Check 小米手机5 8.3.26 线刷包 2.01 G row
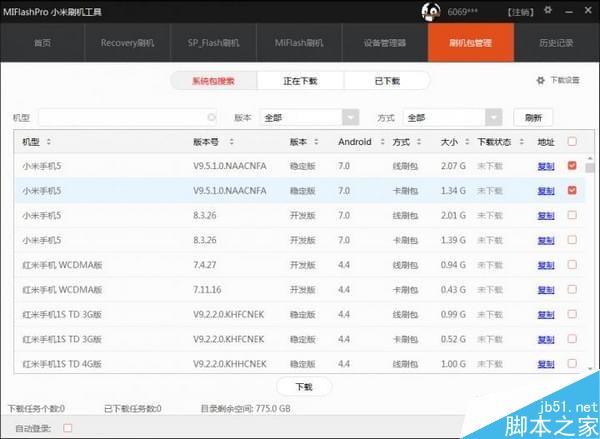The height and width of the screenshot is (439, 600). tap(572, 215)
